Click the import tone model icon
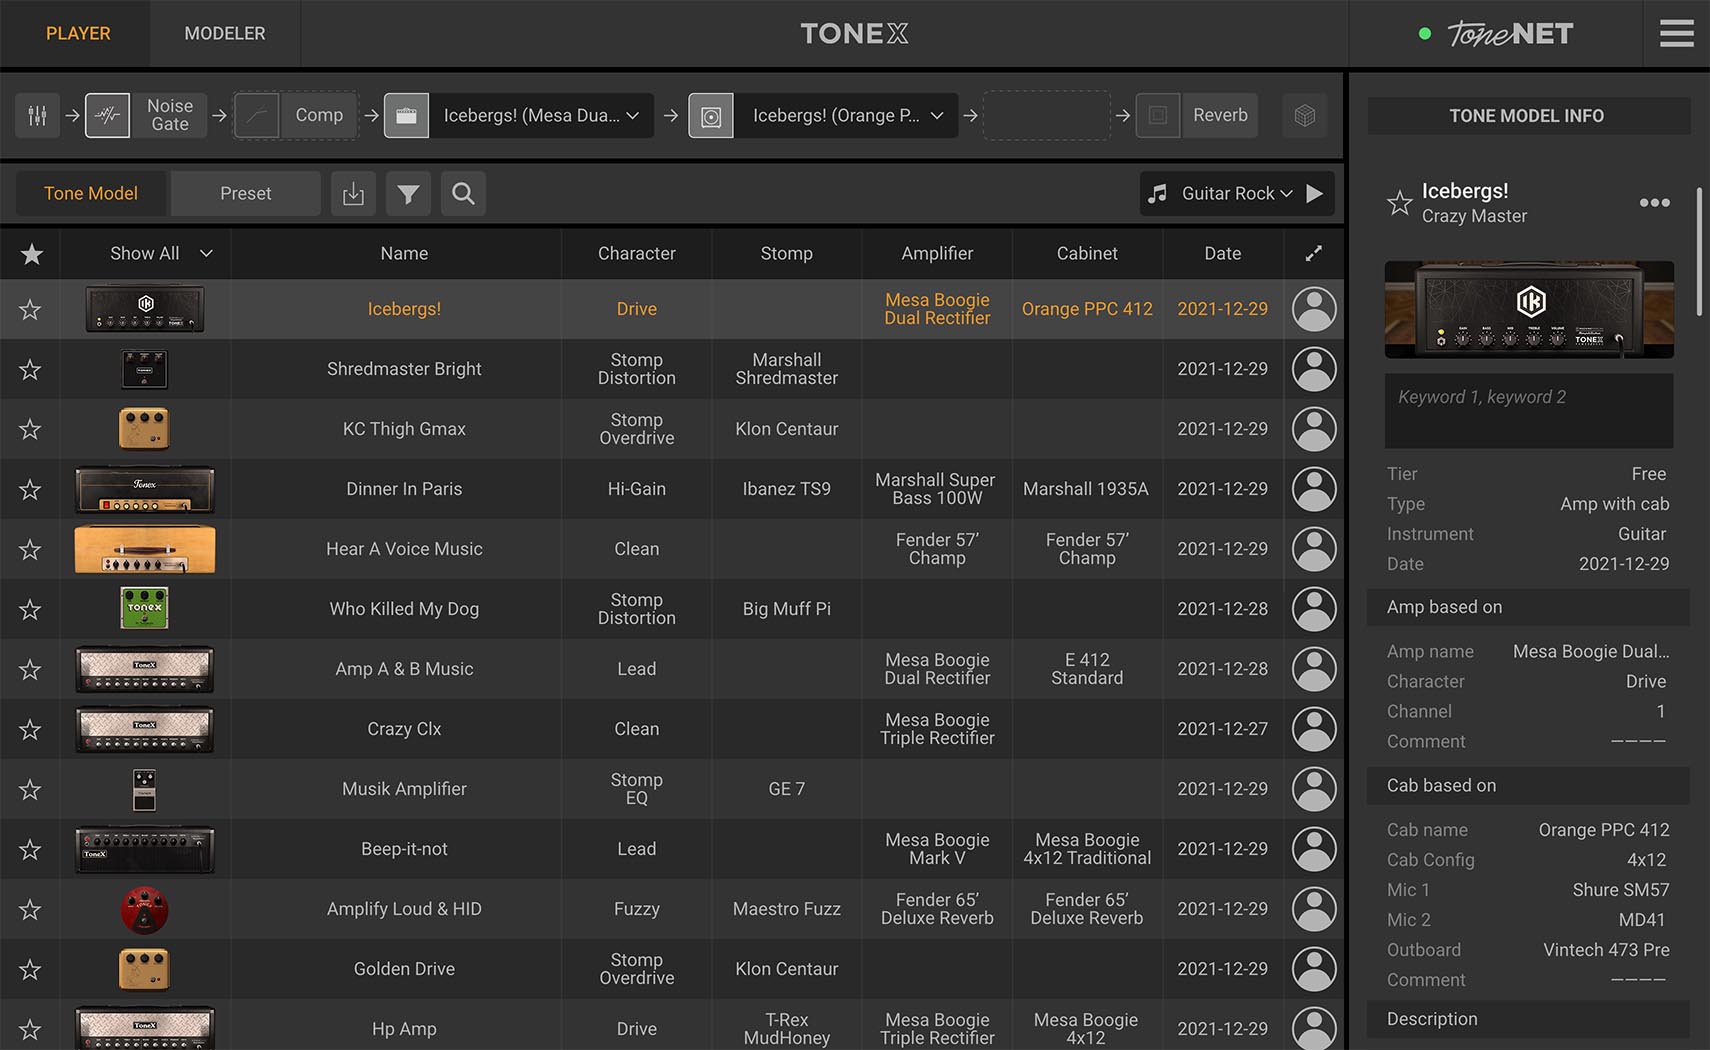 pos(353,194)
